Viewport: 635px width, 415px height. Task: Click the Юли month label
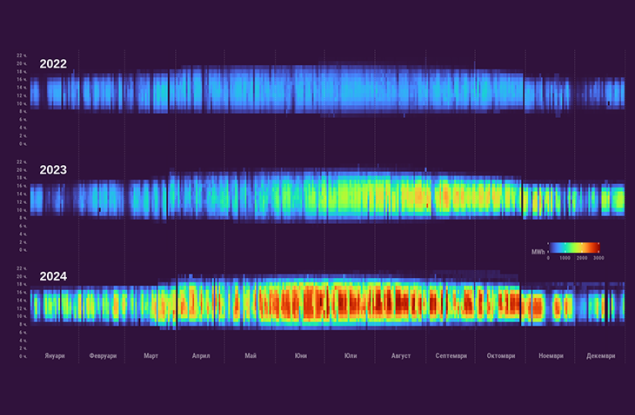[x=350, y=355]
